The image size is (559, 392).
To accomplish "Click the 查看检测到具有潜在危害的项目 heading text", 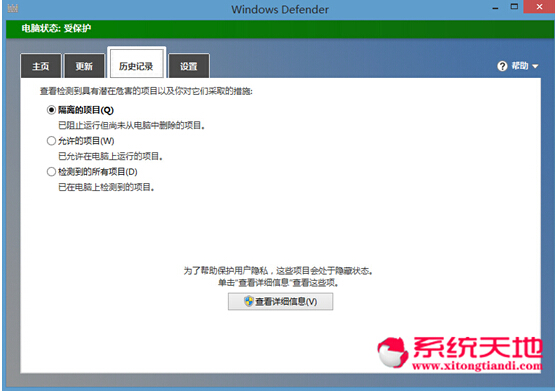I will [x=146, y=91].
